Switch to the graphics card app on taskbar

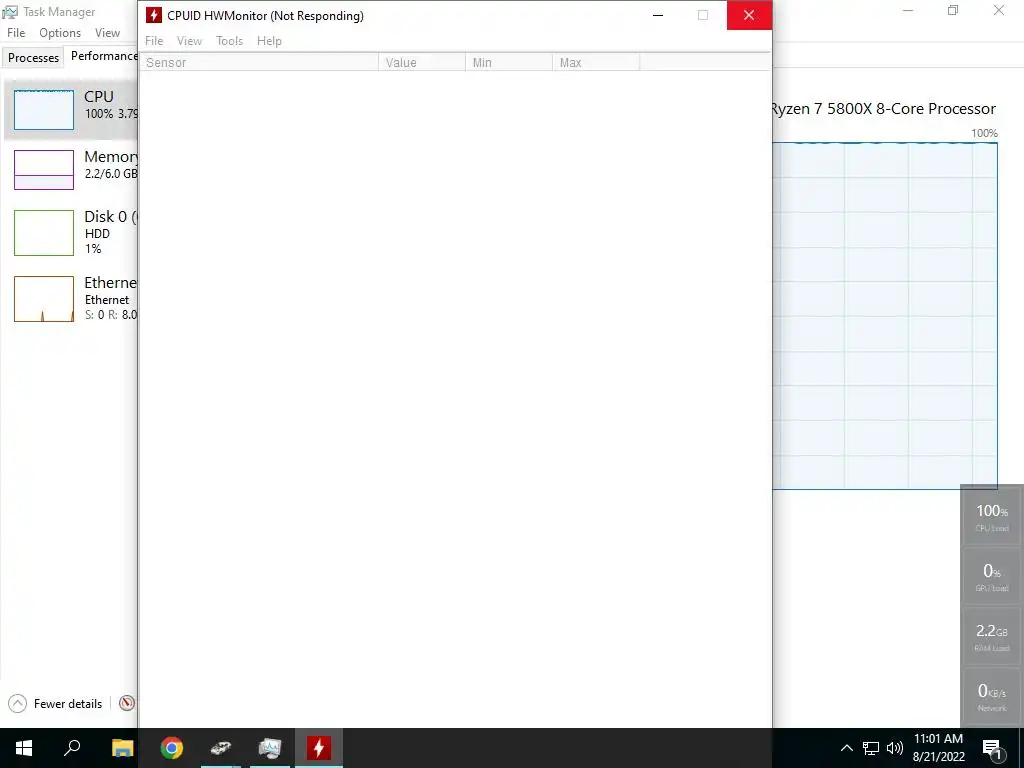[x=221, y=748]
